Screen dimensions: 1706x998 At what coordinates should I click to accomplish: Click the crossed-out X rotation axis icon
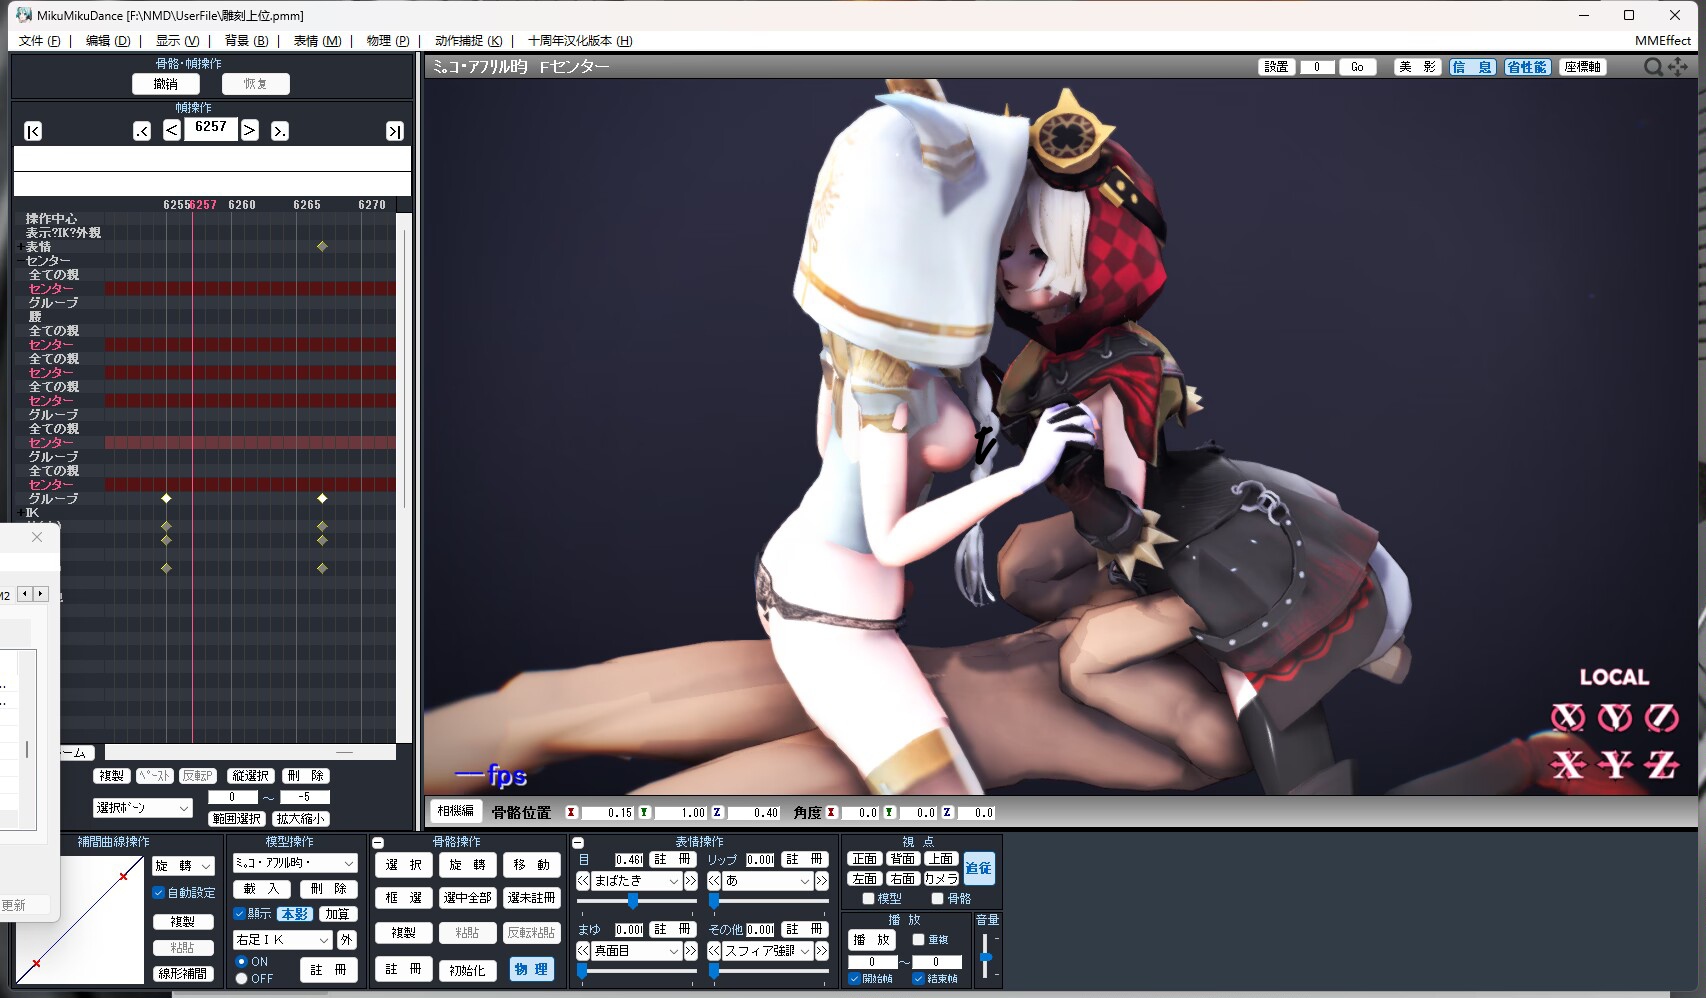click(x=1568, y=717)
